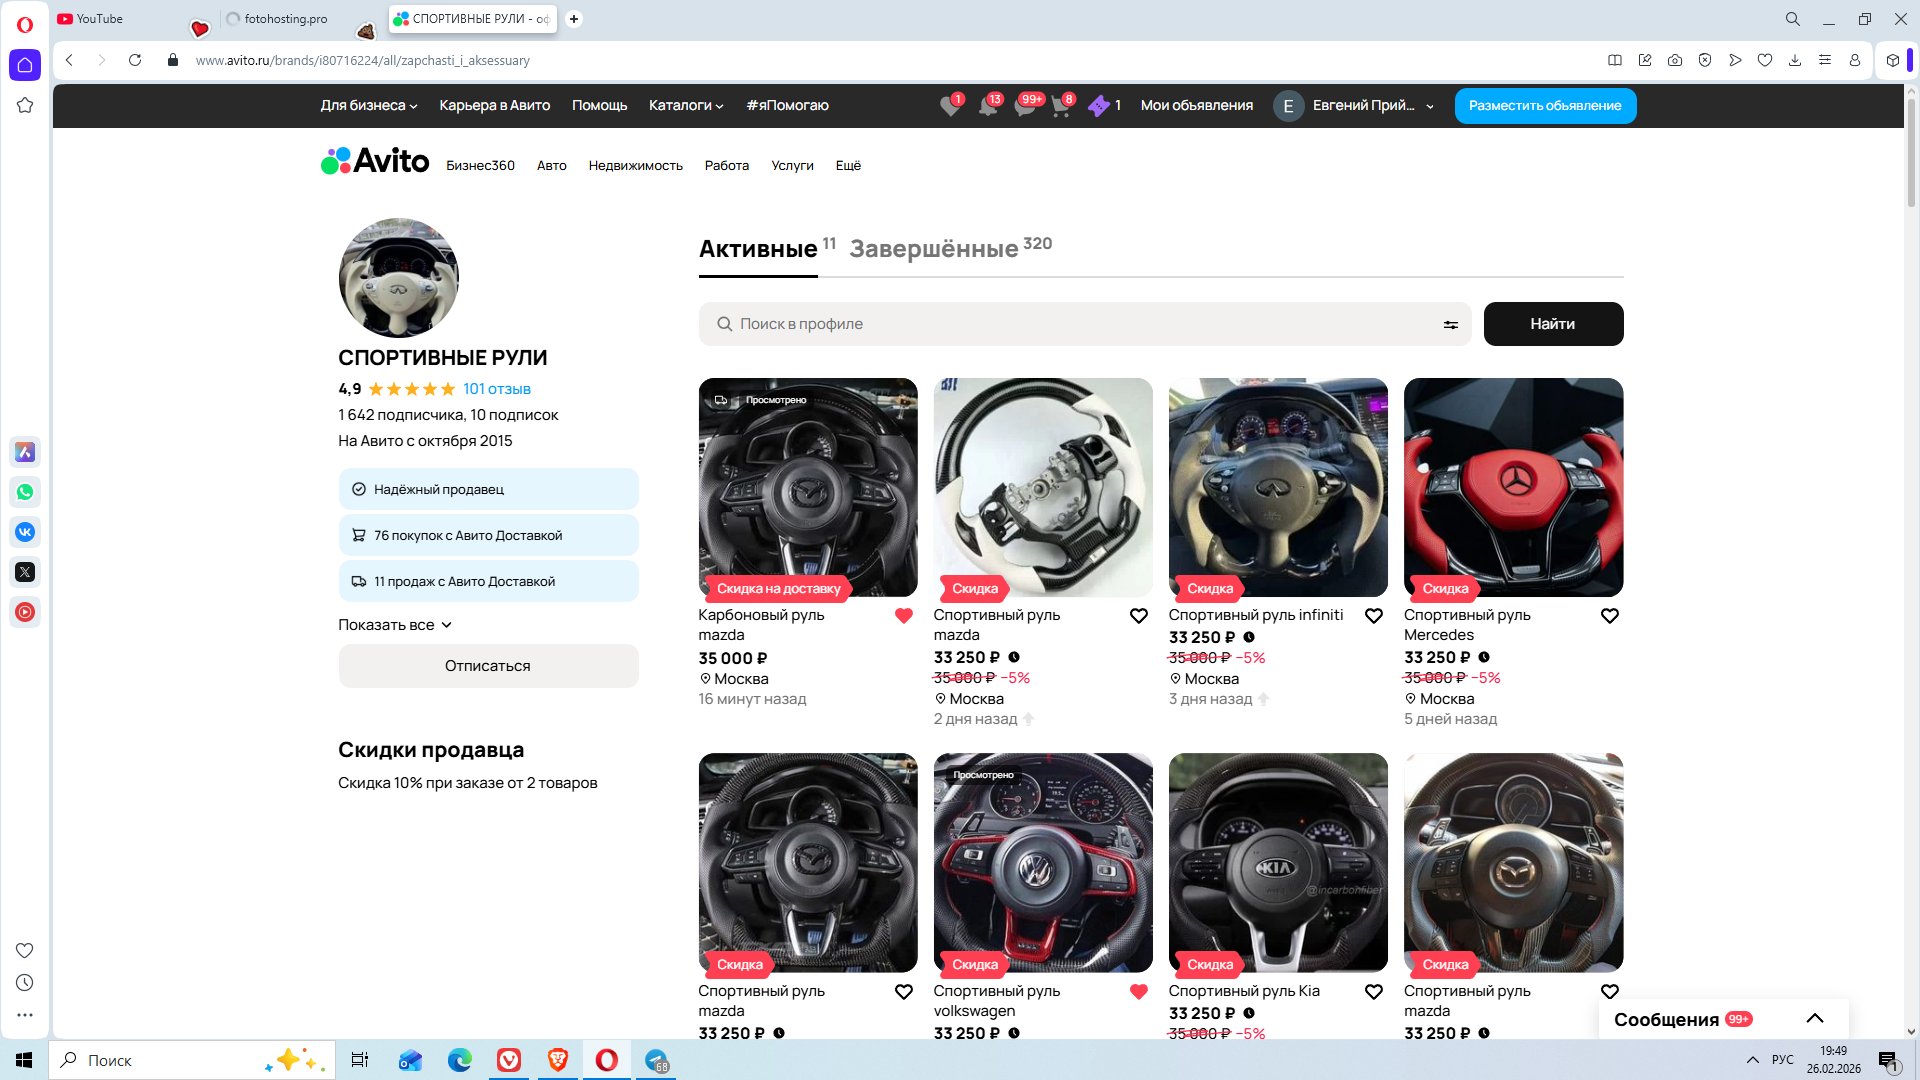The width and height of the screenshot is (1920, 1080).
Task: Open the favorites heart in Avito header
Action: coord(950,106)
